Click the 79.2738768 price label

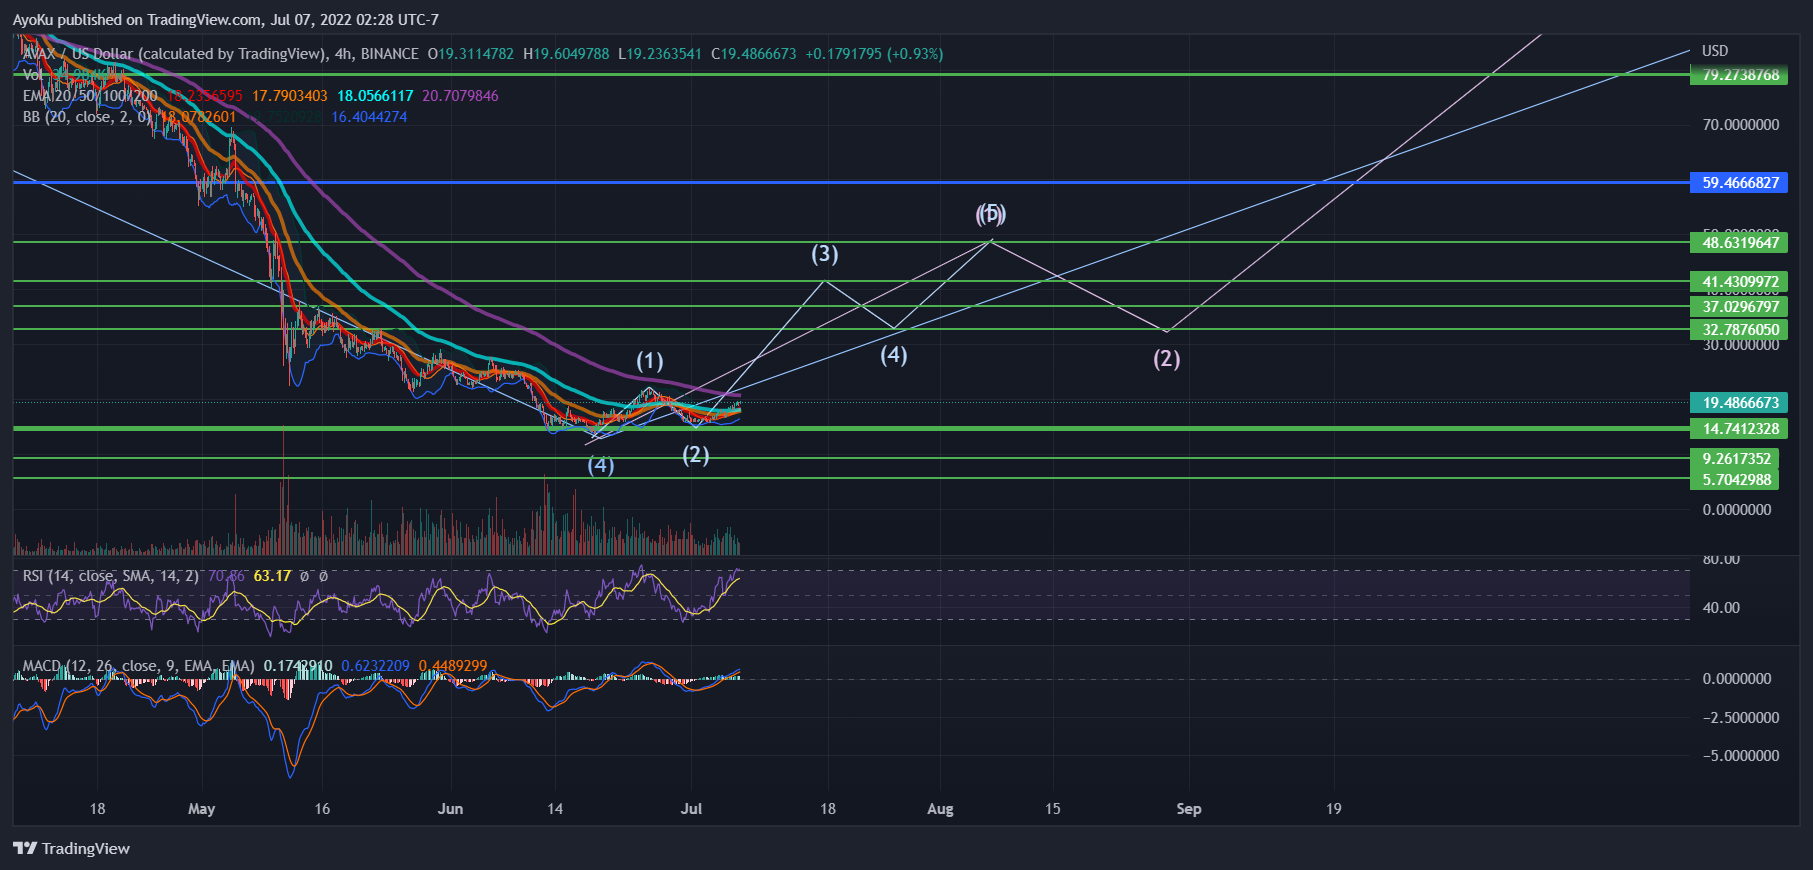point(1739,75)
